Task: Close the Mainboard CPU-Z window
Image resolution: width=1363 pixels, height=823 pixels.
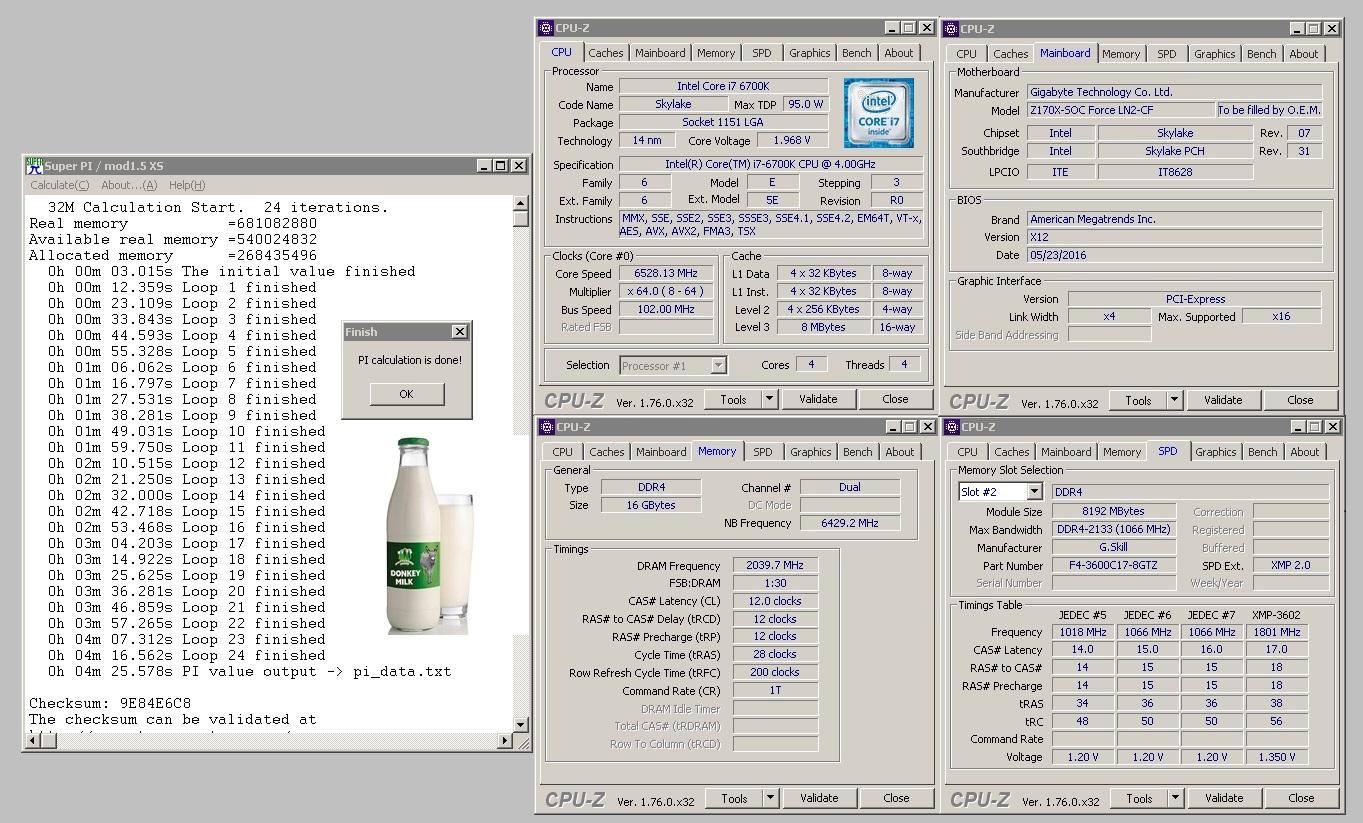Action: click(x=1331, y=29)
